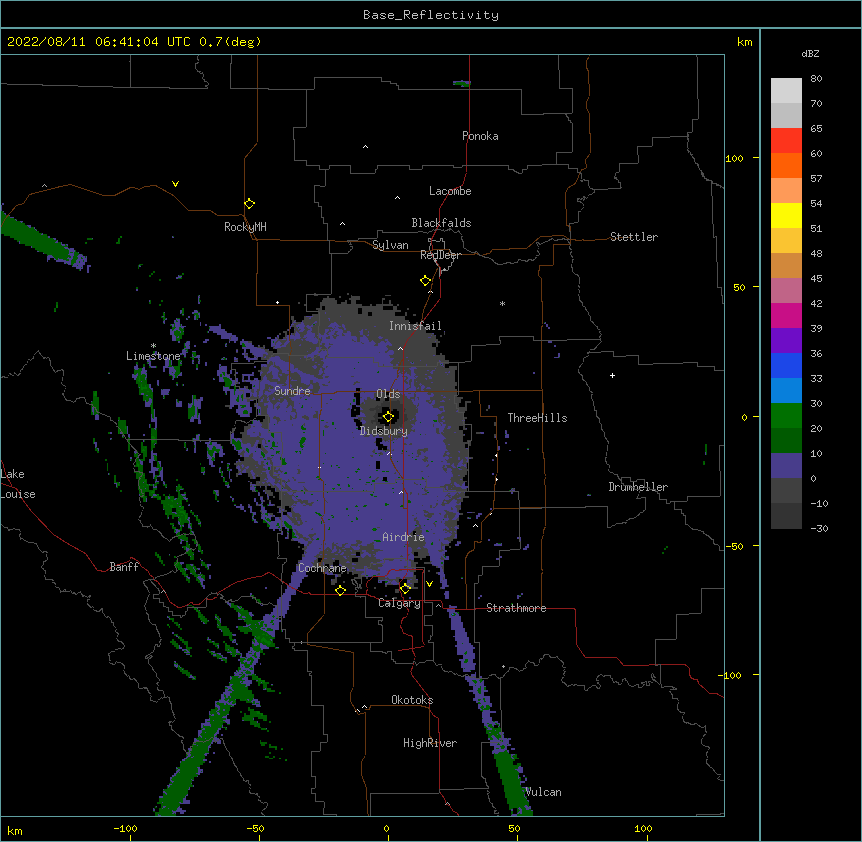
Task: Click the Lake Louise label
Action: (18, 484)
